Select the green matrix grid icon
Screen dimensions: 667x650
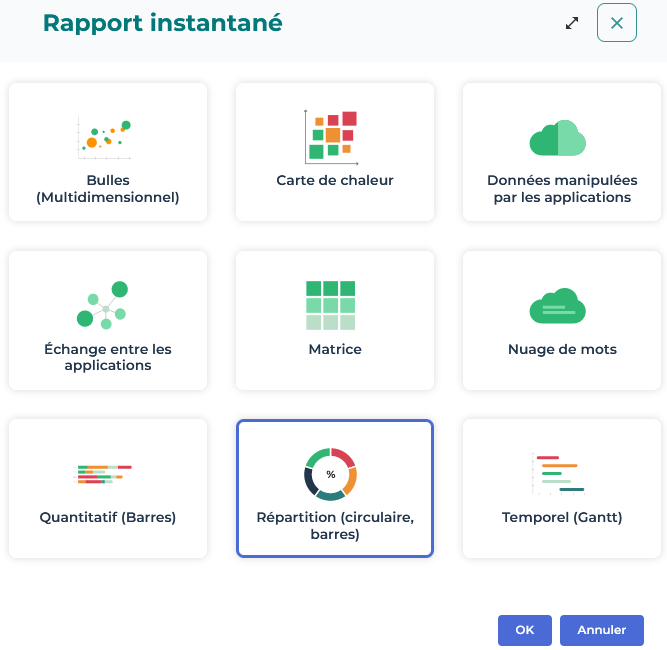[x=330, y=305]
